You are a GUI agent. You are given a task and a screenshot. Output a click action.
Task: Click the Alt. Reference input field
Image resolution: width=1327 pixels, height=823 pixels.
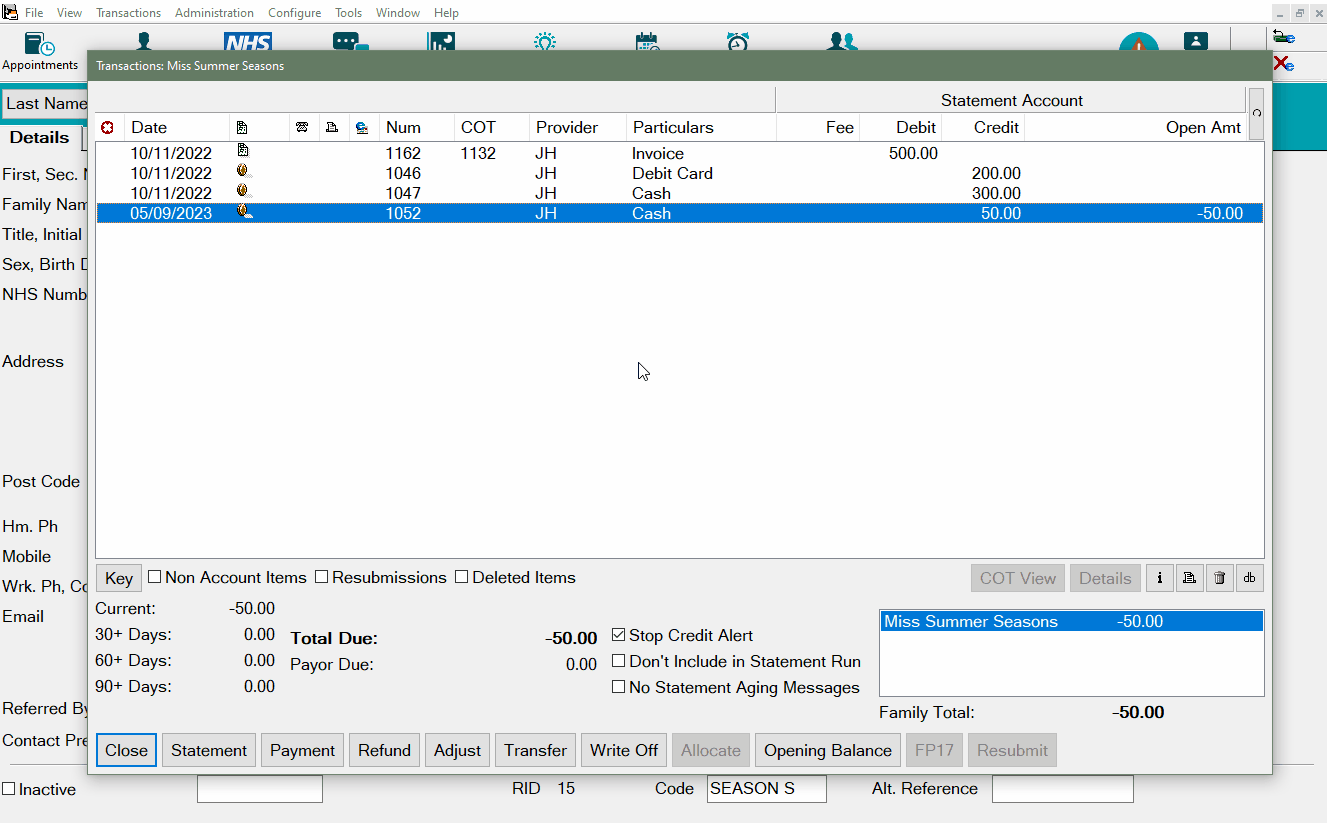1063,789
